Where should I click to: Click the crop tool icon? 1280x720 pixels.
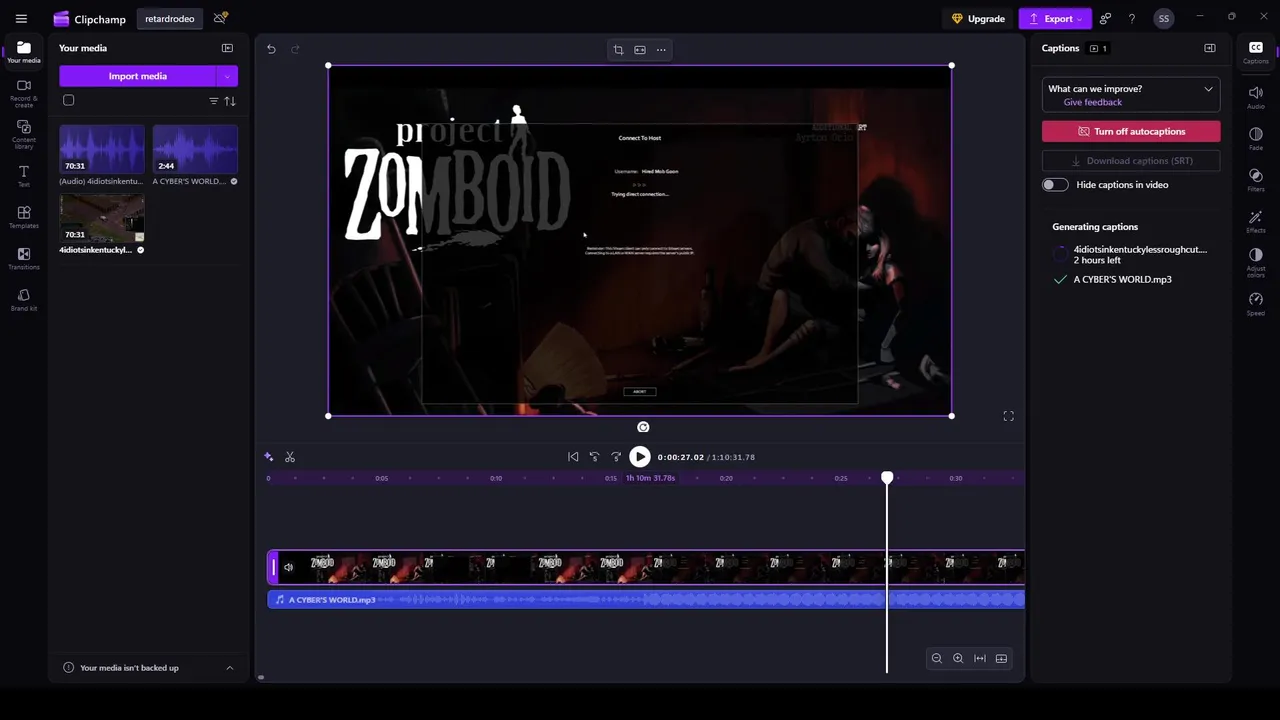click(x=618, y=50)
